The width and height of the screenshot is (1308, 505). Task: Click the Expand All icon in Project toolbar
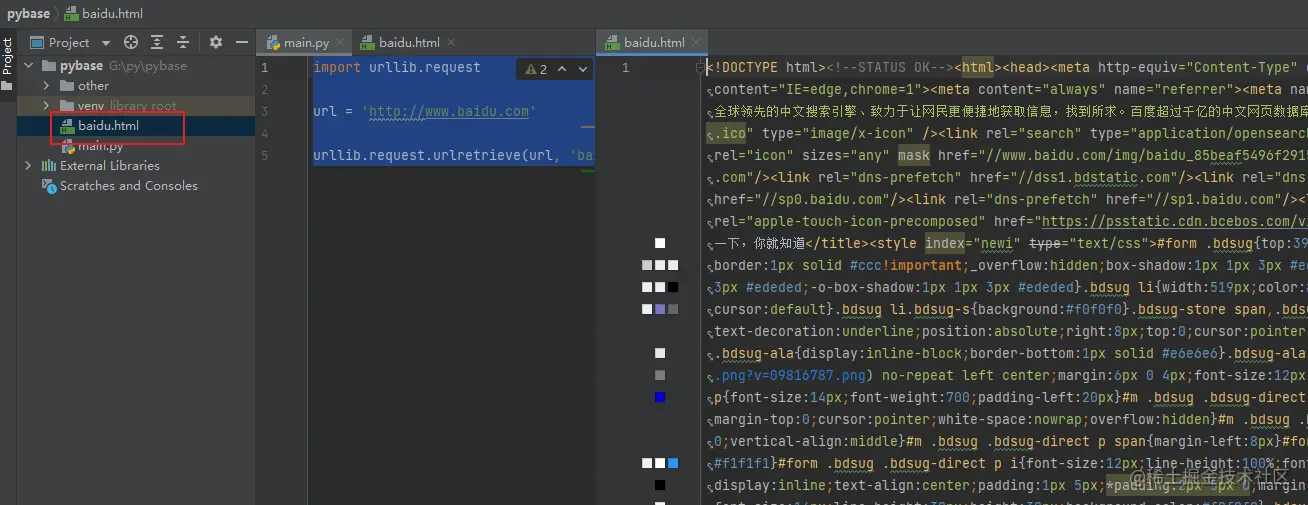pos(157,42)
